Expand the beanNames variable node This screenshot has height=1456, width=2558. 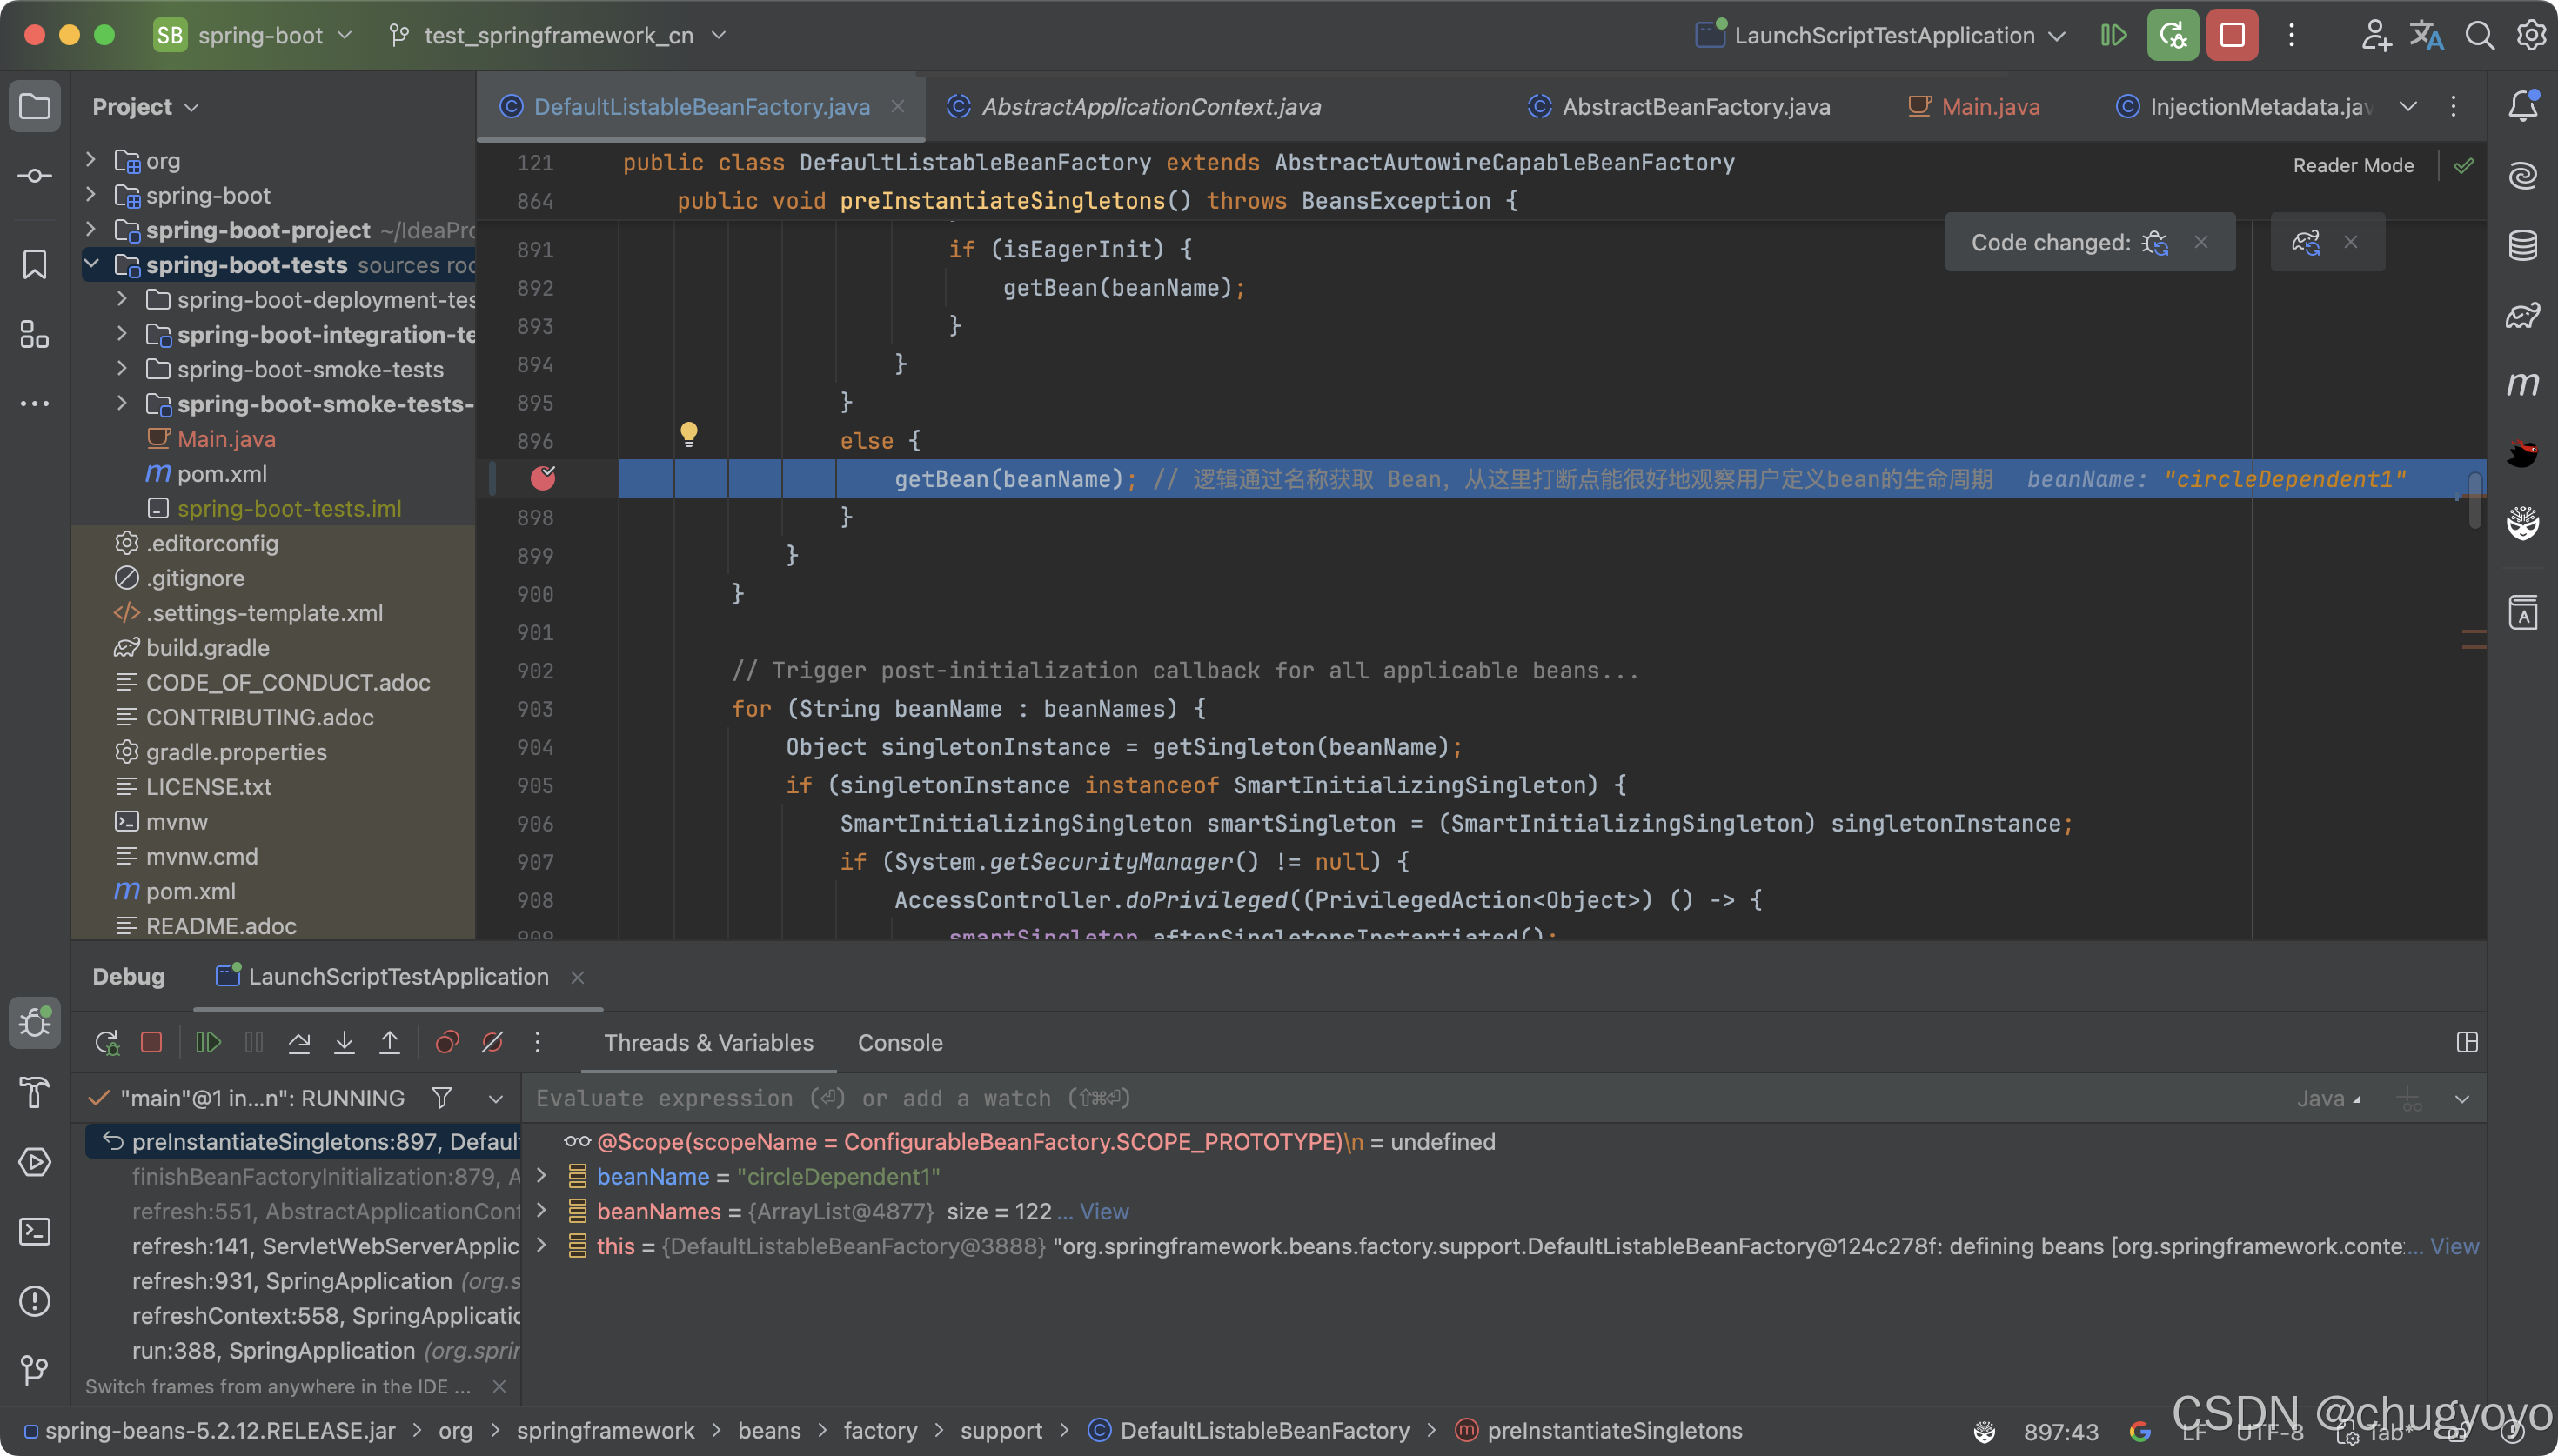(542, 1211)
